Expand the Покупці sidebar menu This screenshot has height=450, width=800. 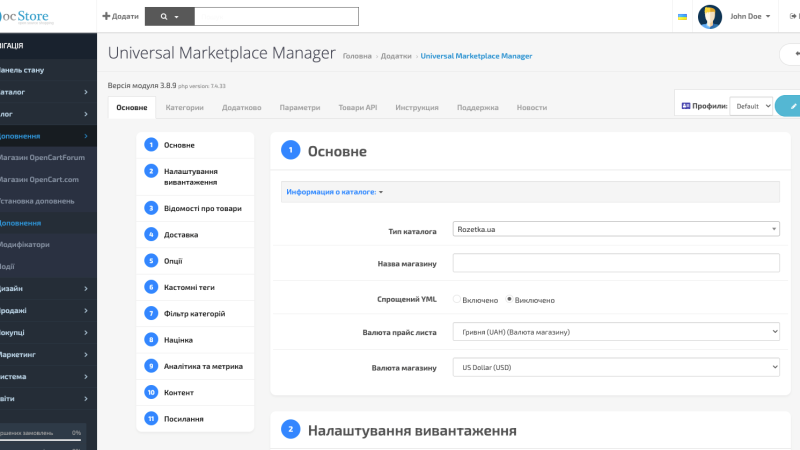48,332
